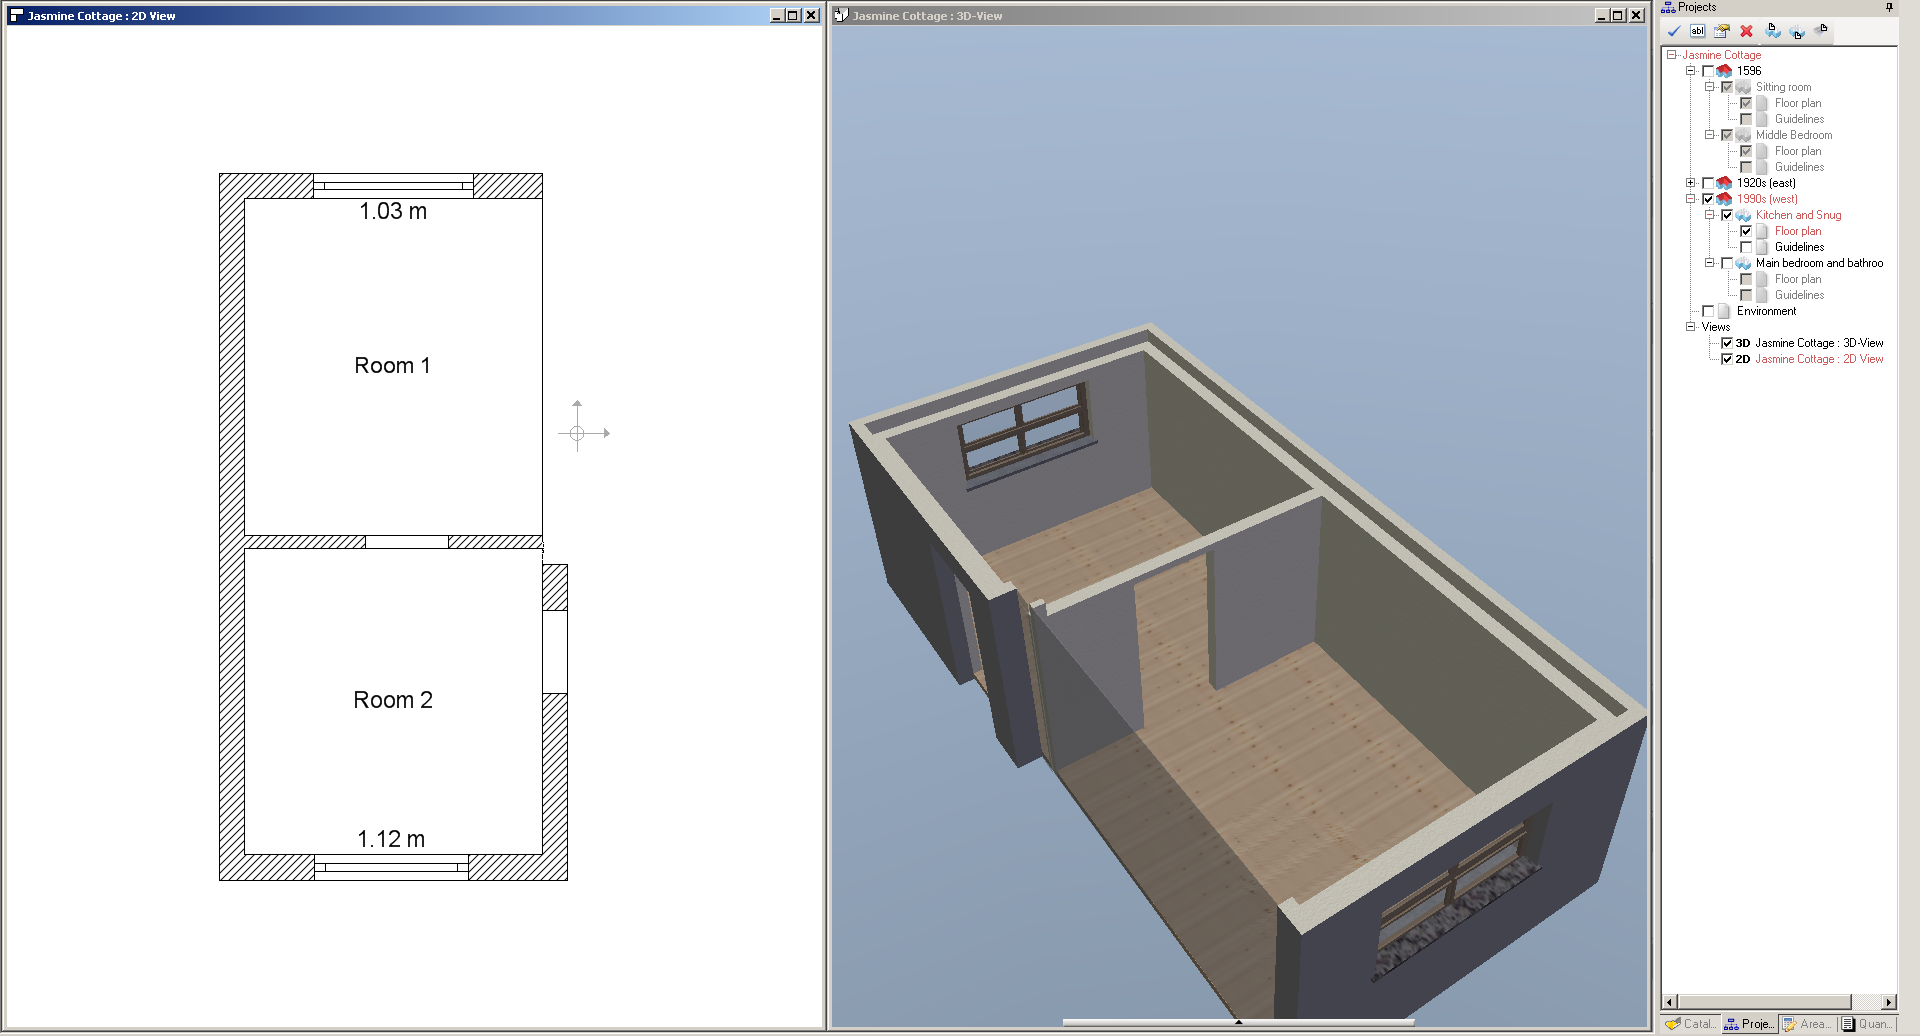Image resolution: width=1920 pixels, height=1036 pixels.
Task: Click the Environment page icon
Action: pos(1724,311)
